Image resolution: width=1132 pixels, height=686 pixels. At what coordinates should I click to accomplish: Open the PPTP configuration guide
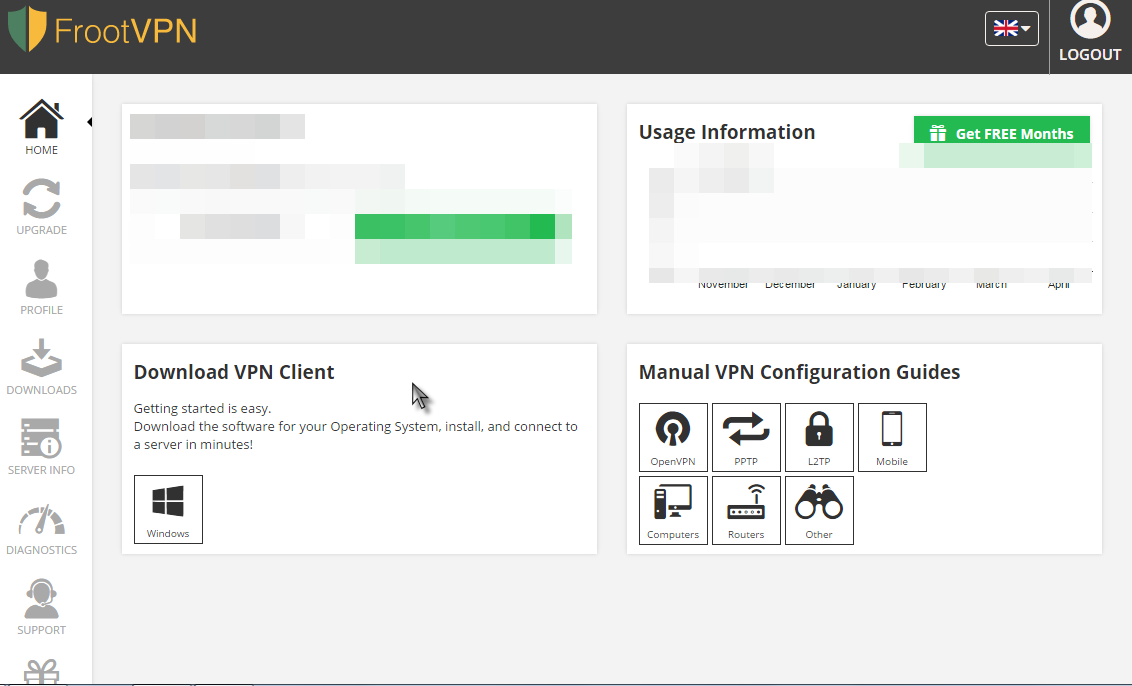tap(746, 438)
